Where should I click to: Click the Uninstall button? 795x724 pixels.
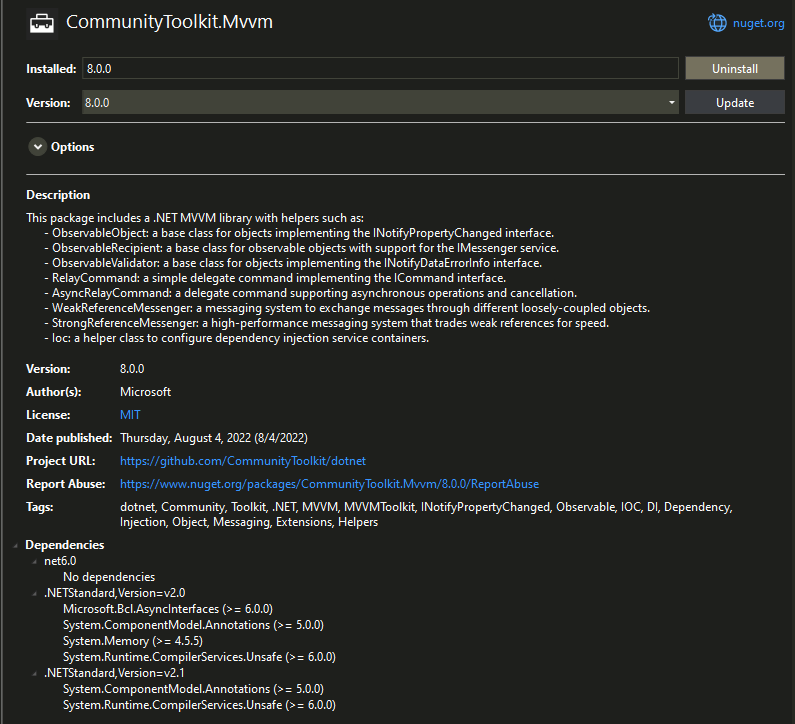[735, 68]
